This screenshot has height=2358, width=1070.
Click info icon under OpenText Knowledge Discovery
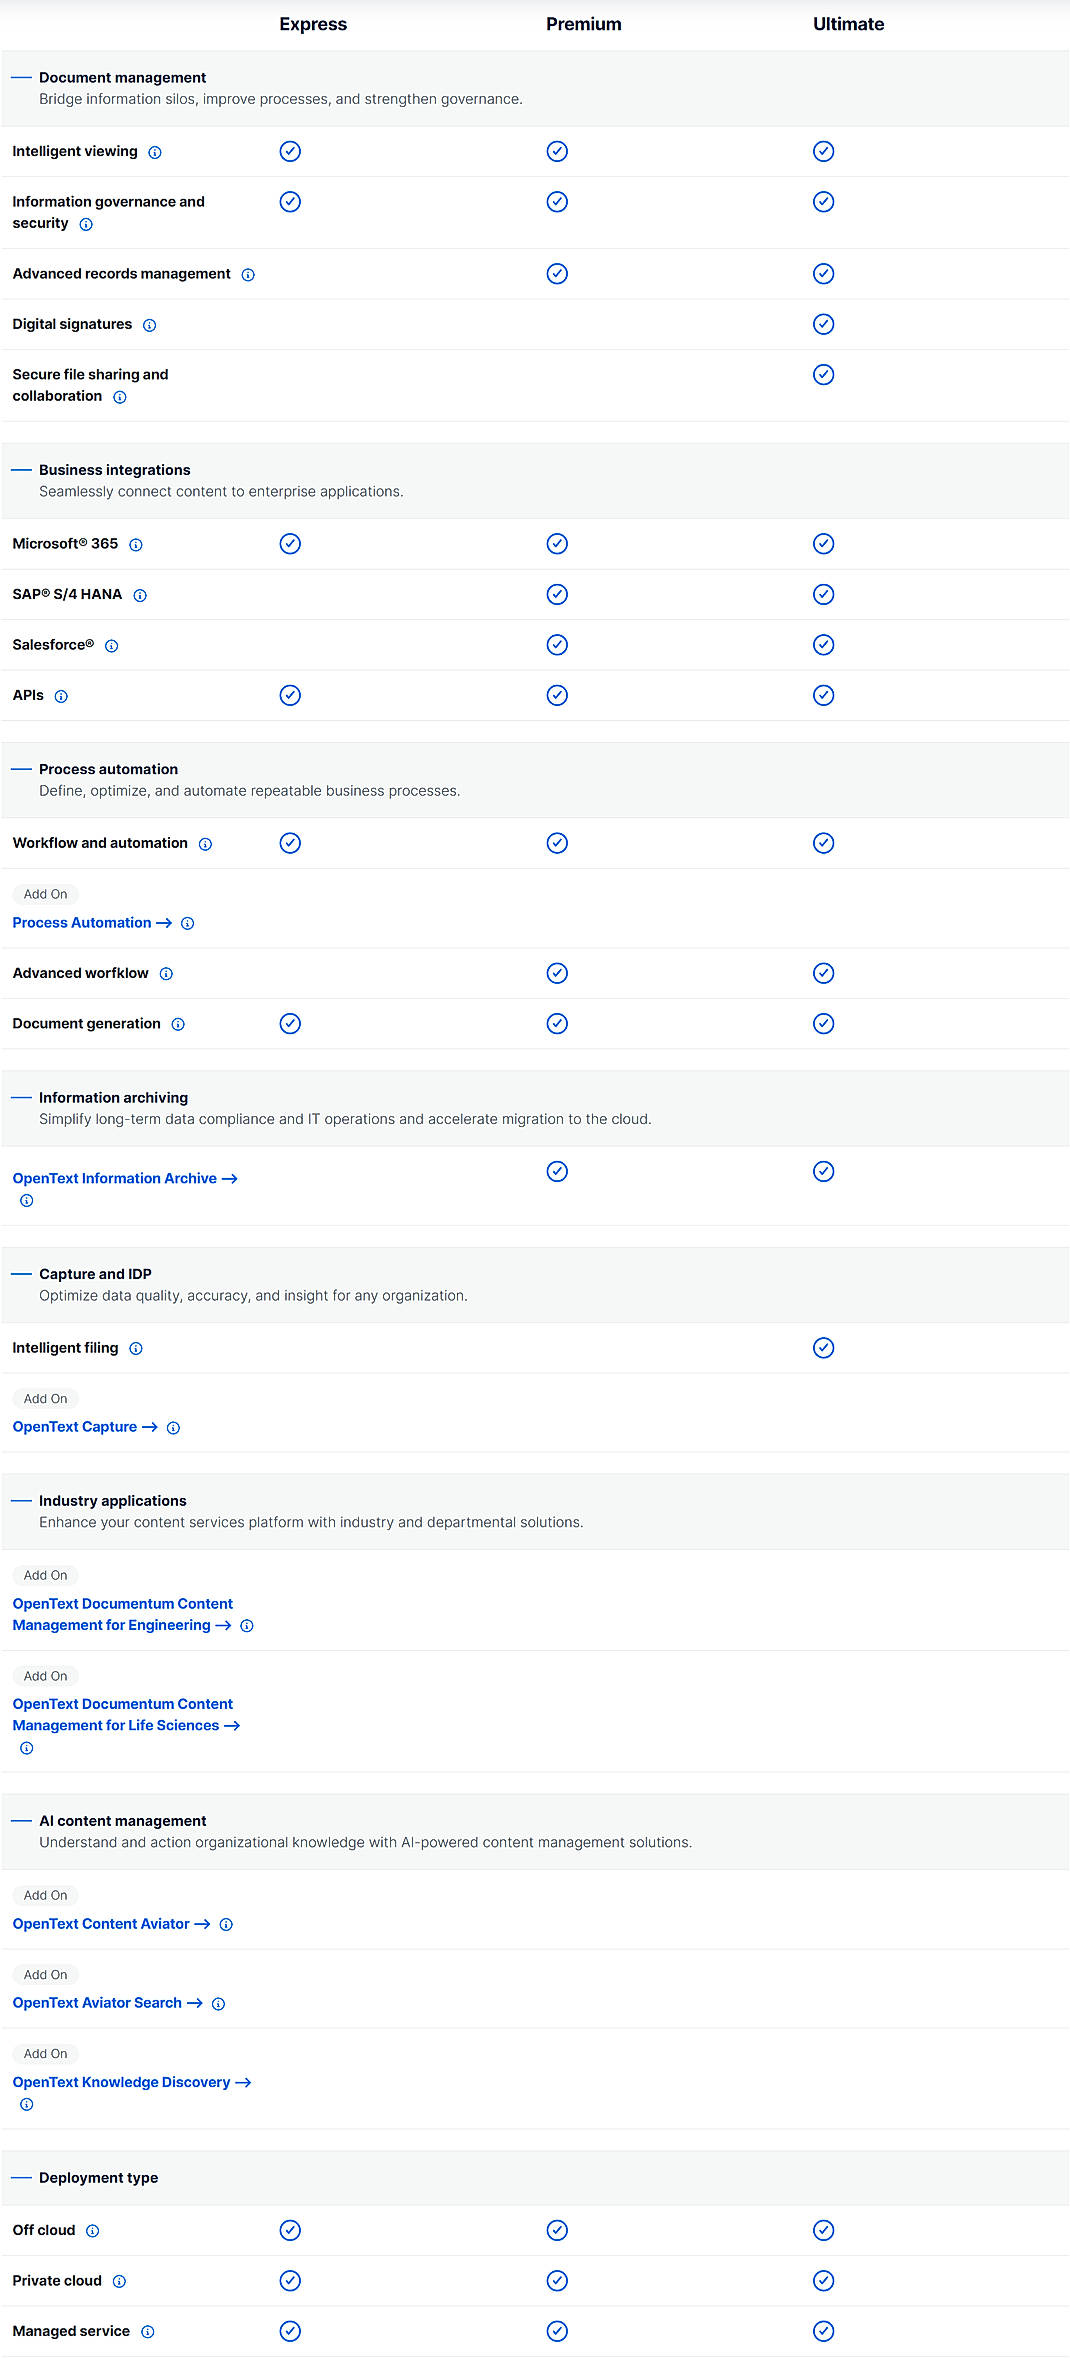click(27, 2104)
